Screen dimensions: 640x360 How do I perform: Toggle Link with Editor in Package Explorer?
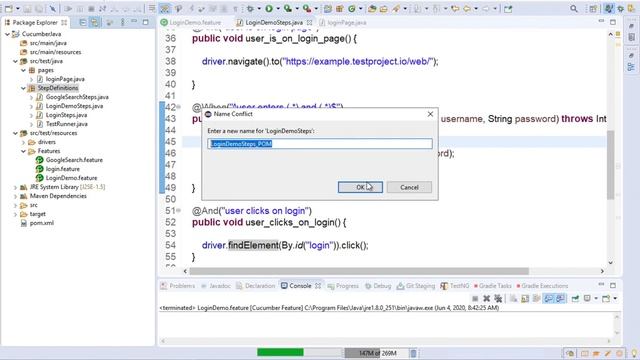[95, 22]
